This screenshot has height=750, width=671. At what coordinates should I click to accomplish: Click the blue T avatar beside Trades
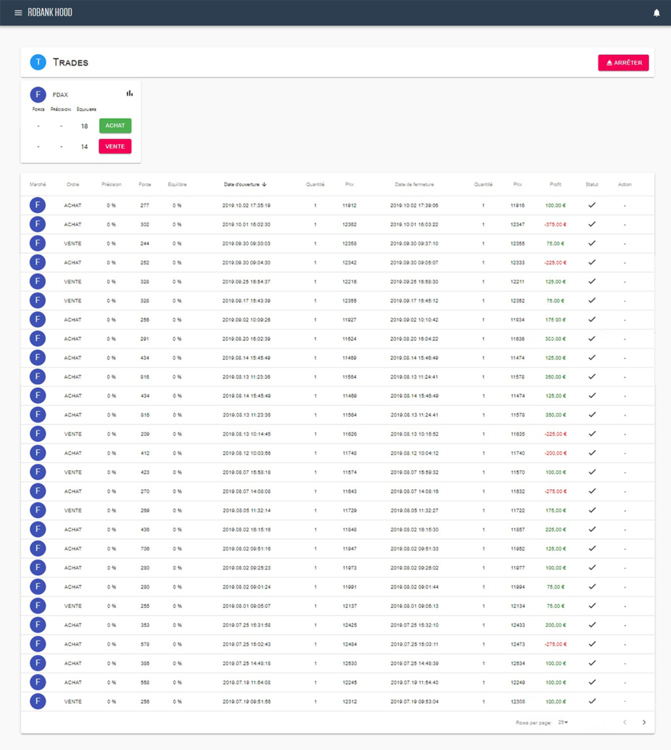click(38, 62)
